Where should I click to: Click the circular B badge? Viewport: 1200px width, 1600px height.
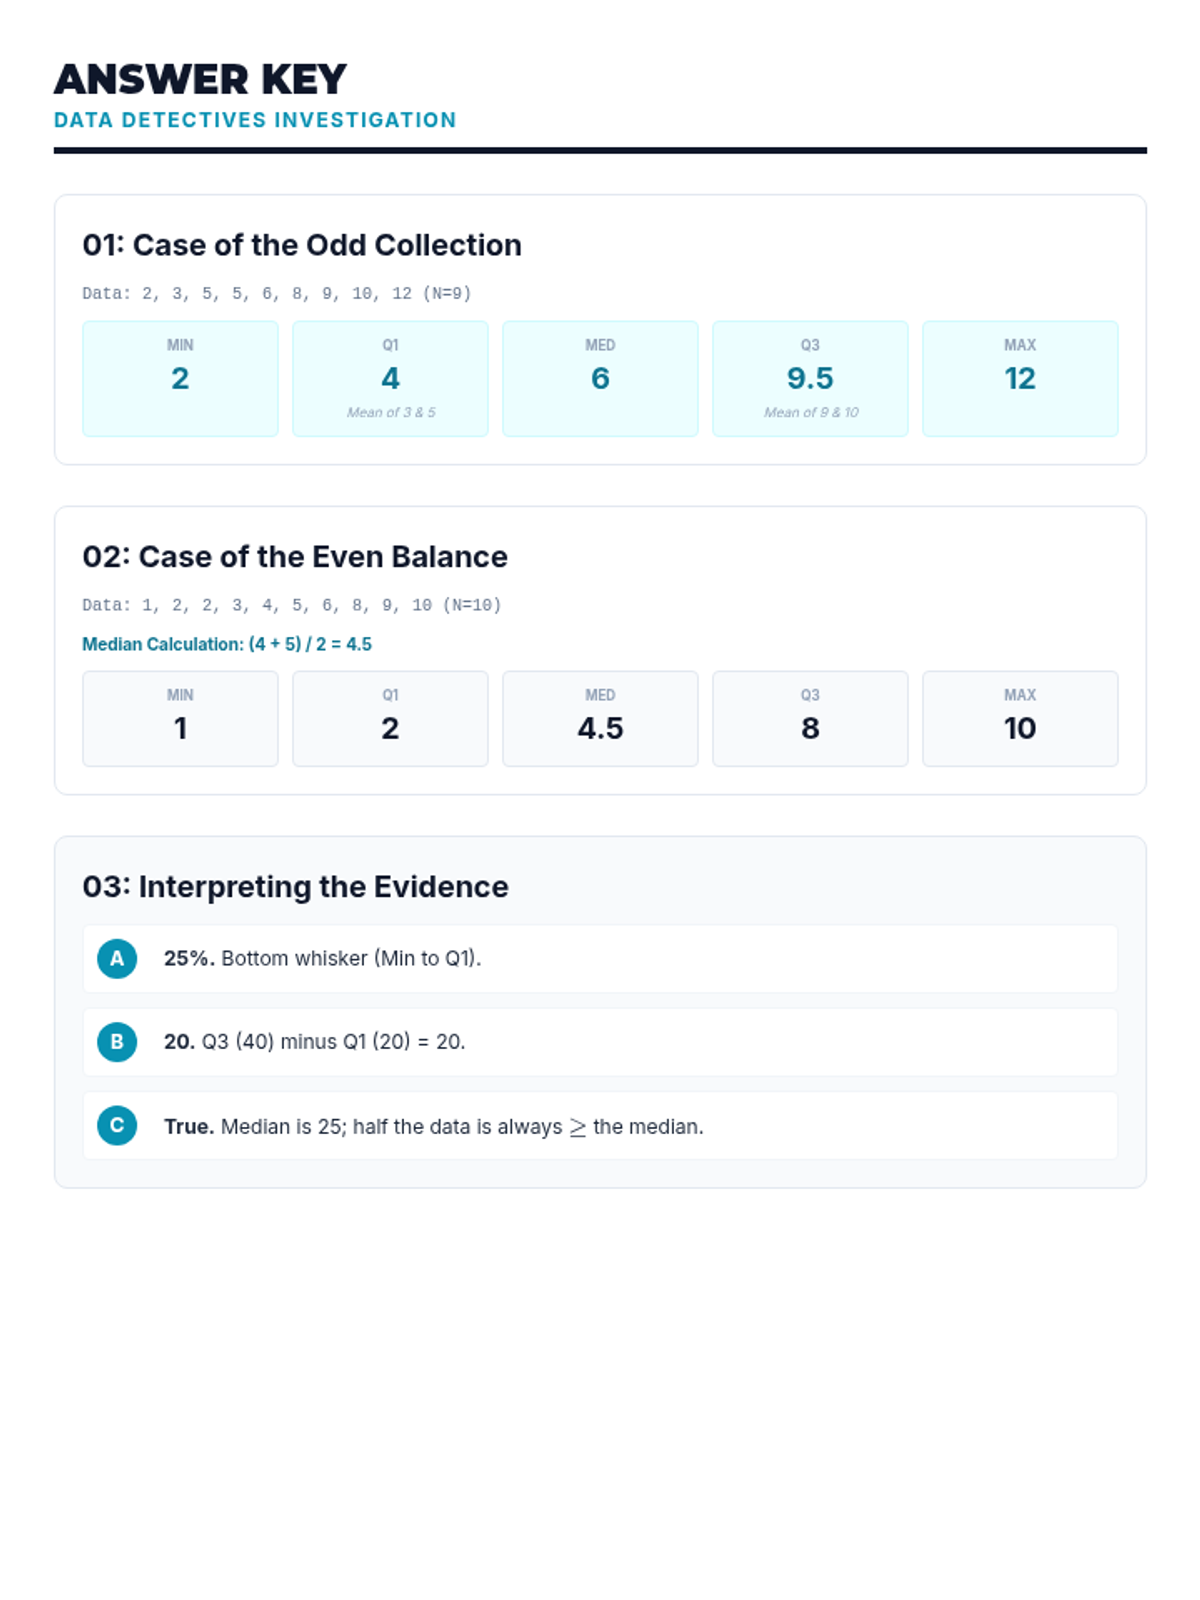(117, 1042)
